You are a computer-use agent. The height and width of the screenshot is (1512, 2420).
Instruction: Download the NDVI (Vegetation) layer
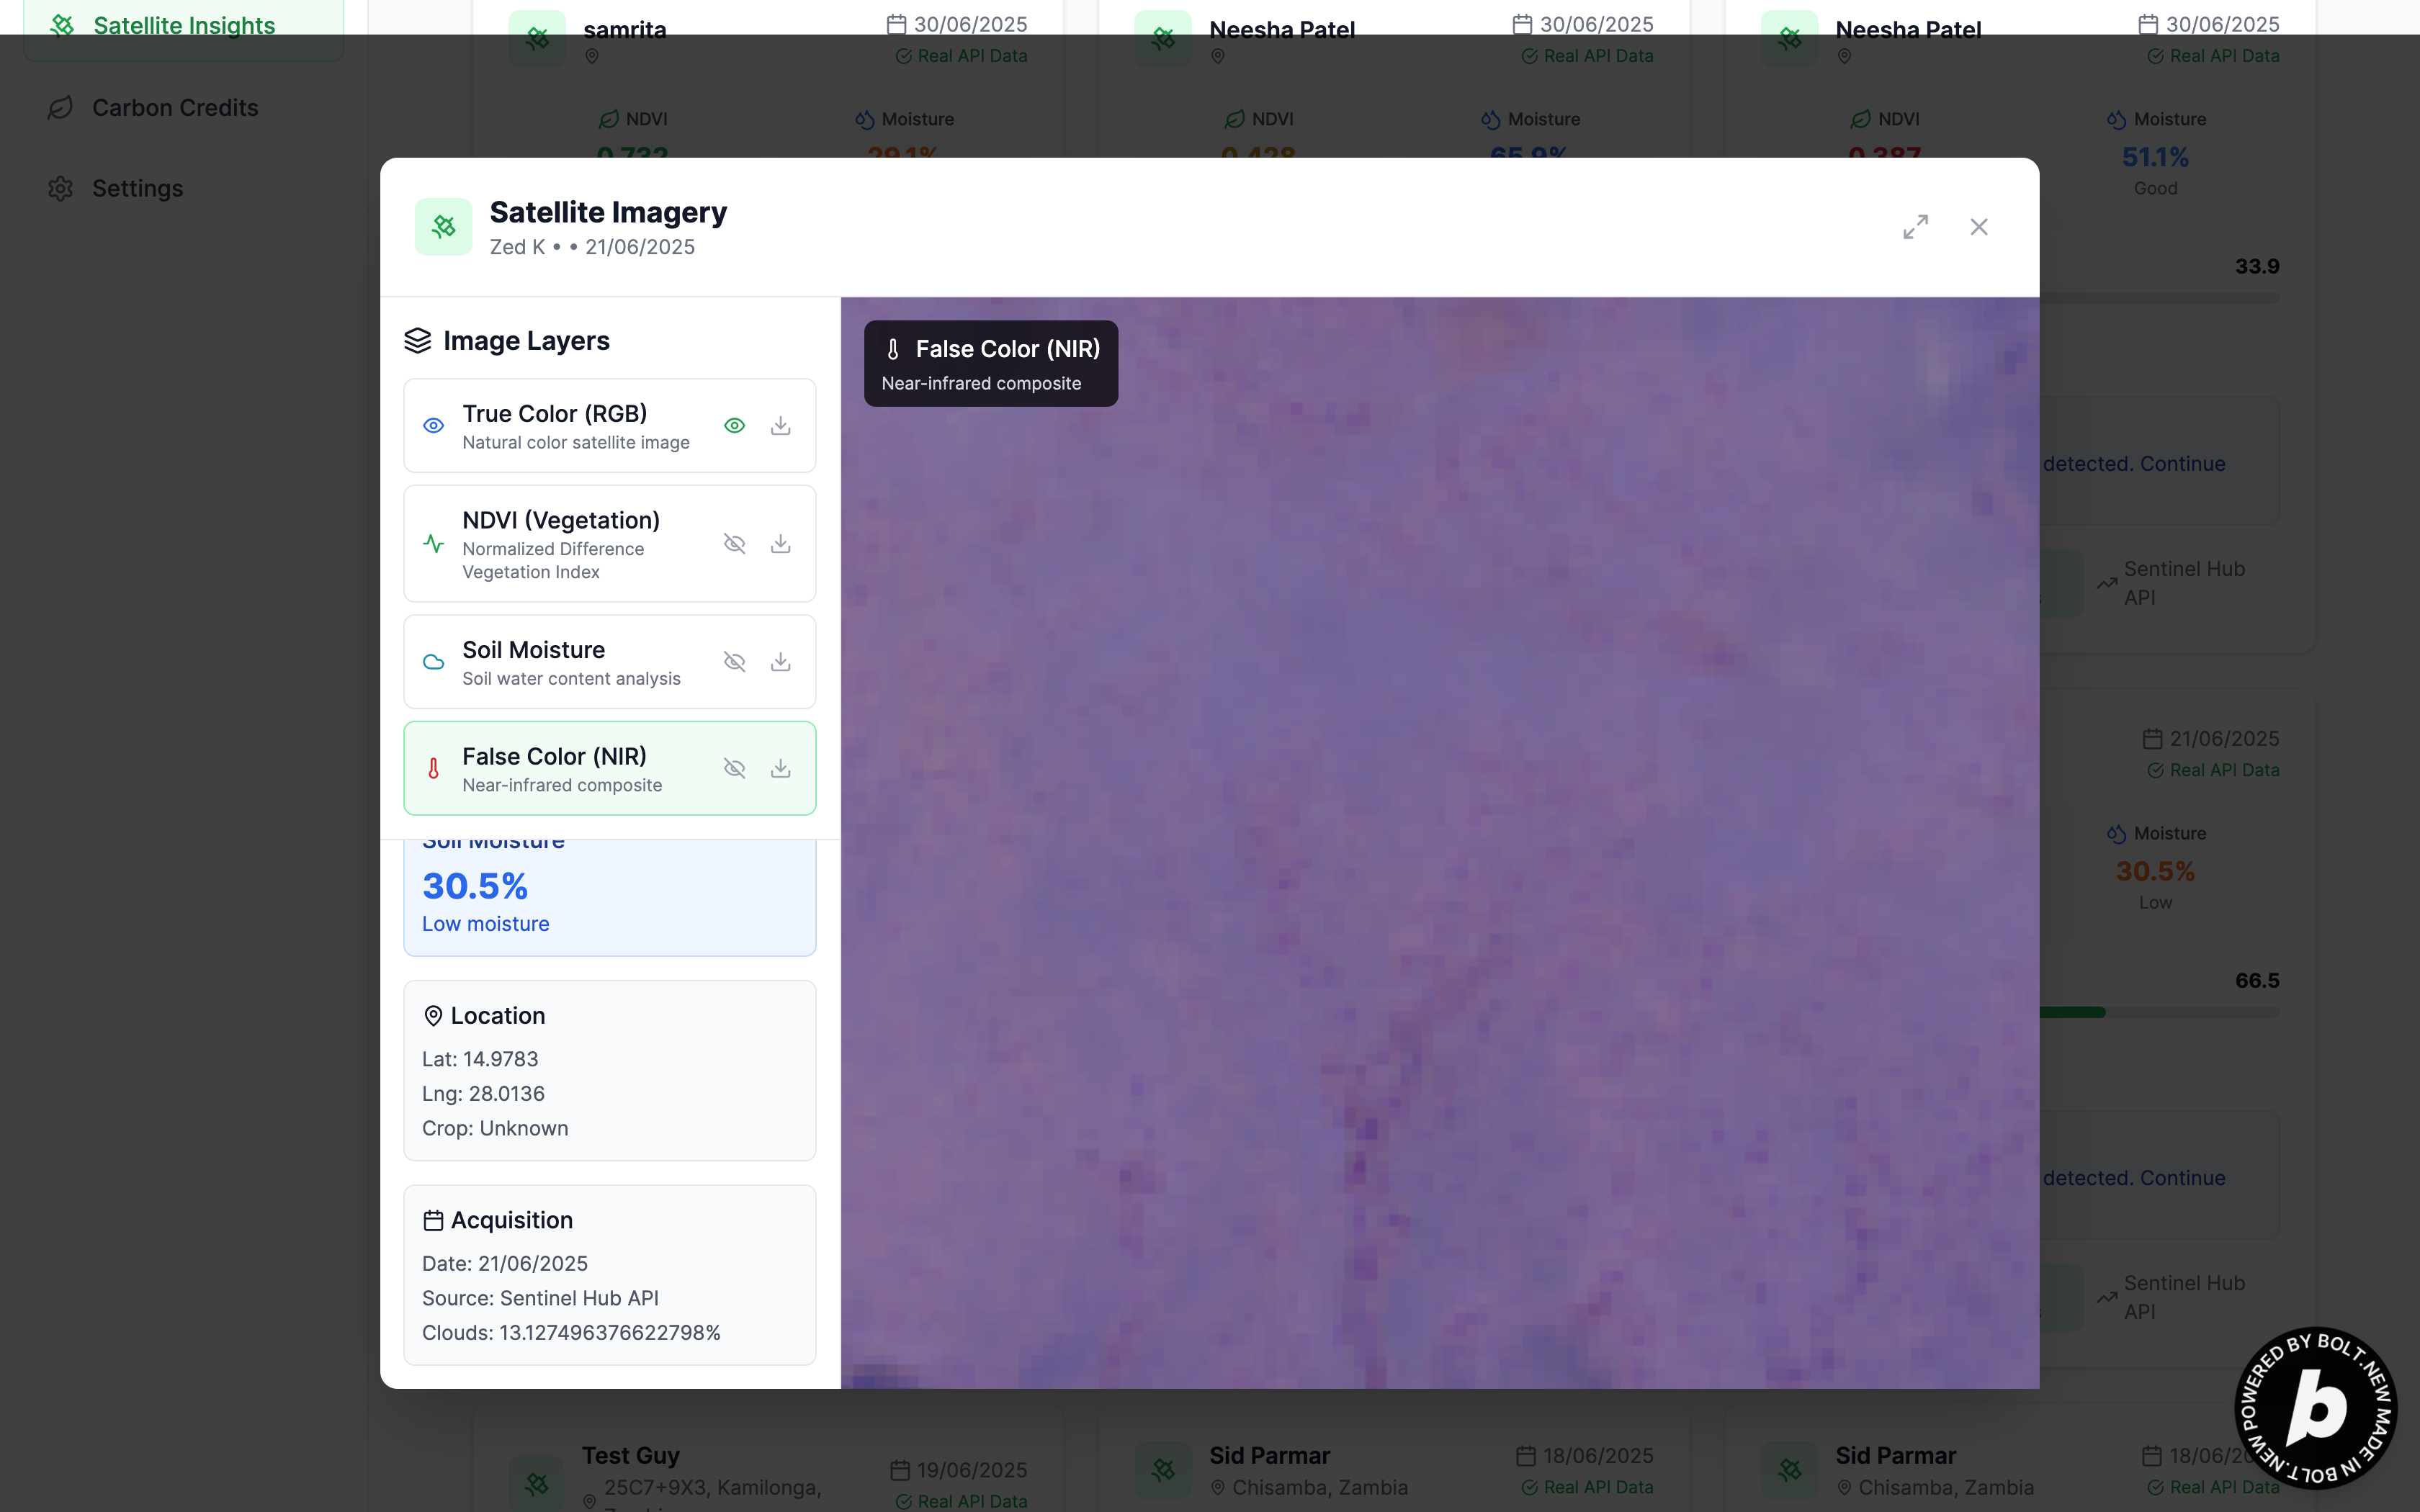point(780,544)
